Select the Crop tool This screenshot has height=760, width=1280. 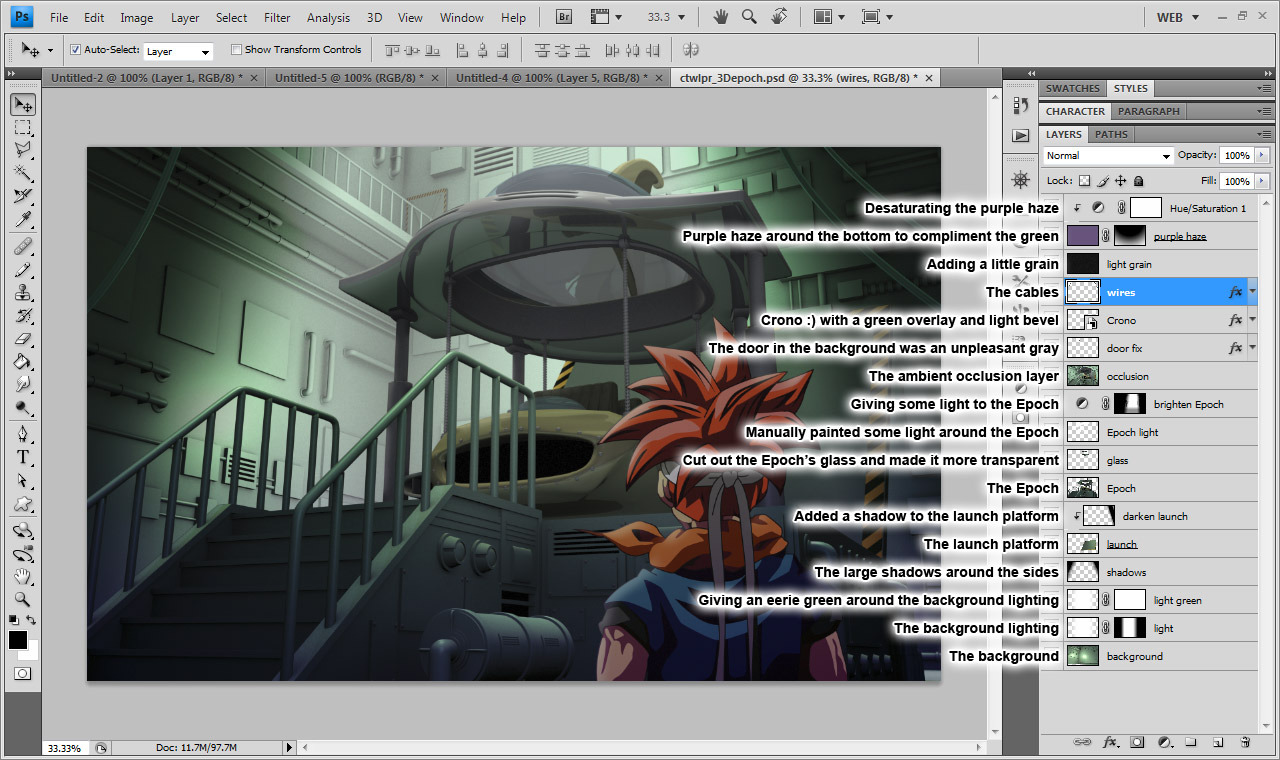click(x=23, y=196)
